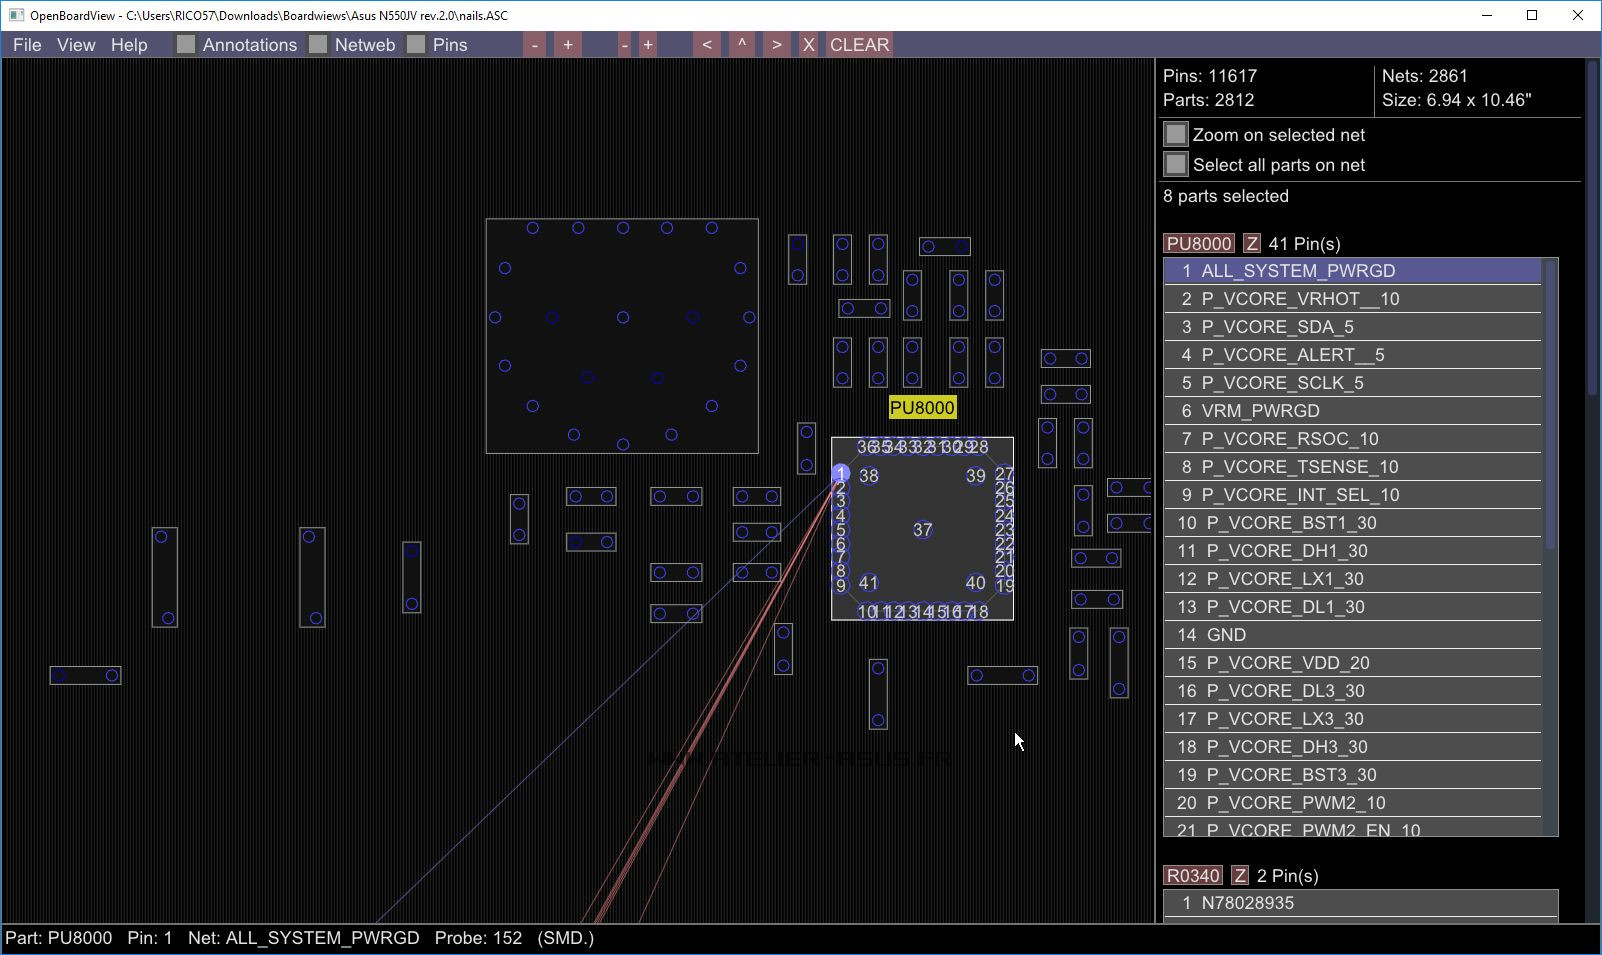Select pin 15 P_VCORE_VDD_20 row
The width and height of the screenshot is (1602, 955).
pyautogui.click(x=1353, y=663)
